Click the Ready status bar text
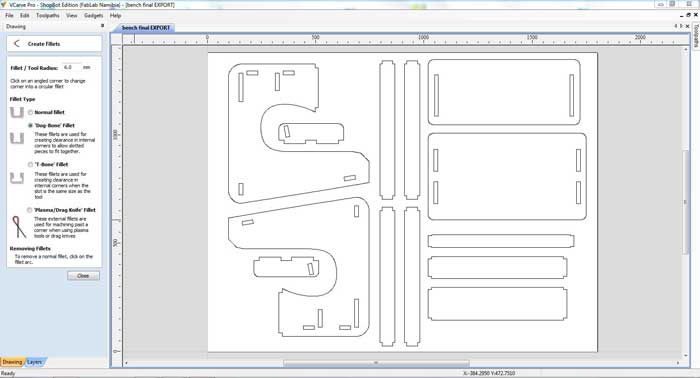This screenshot has width=700, height=378. coord(8,373)
